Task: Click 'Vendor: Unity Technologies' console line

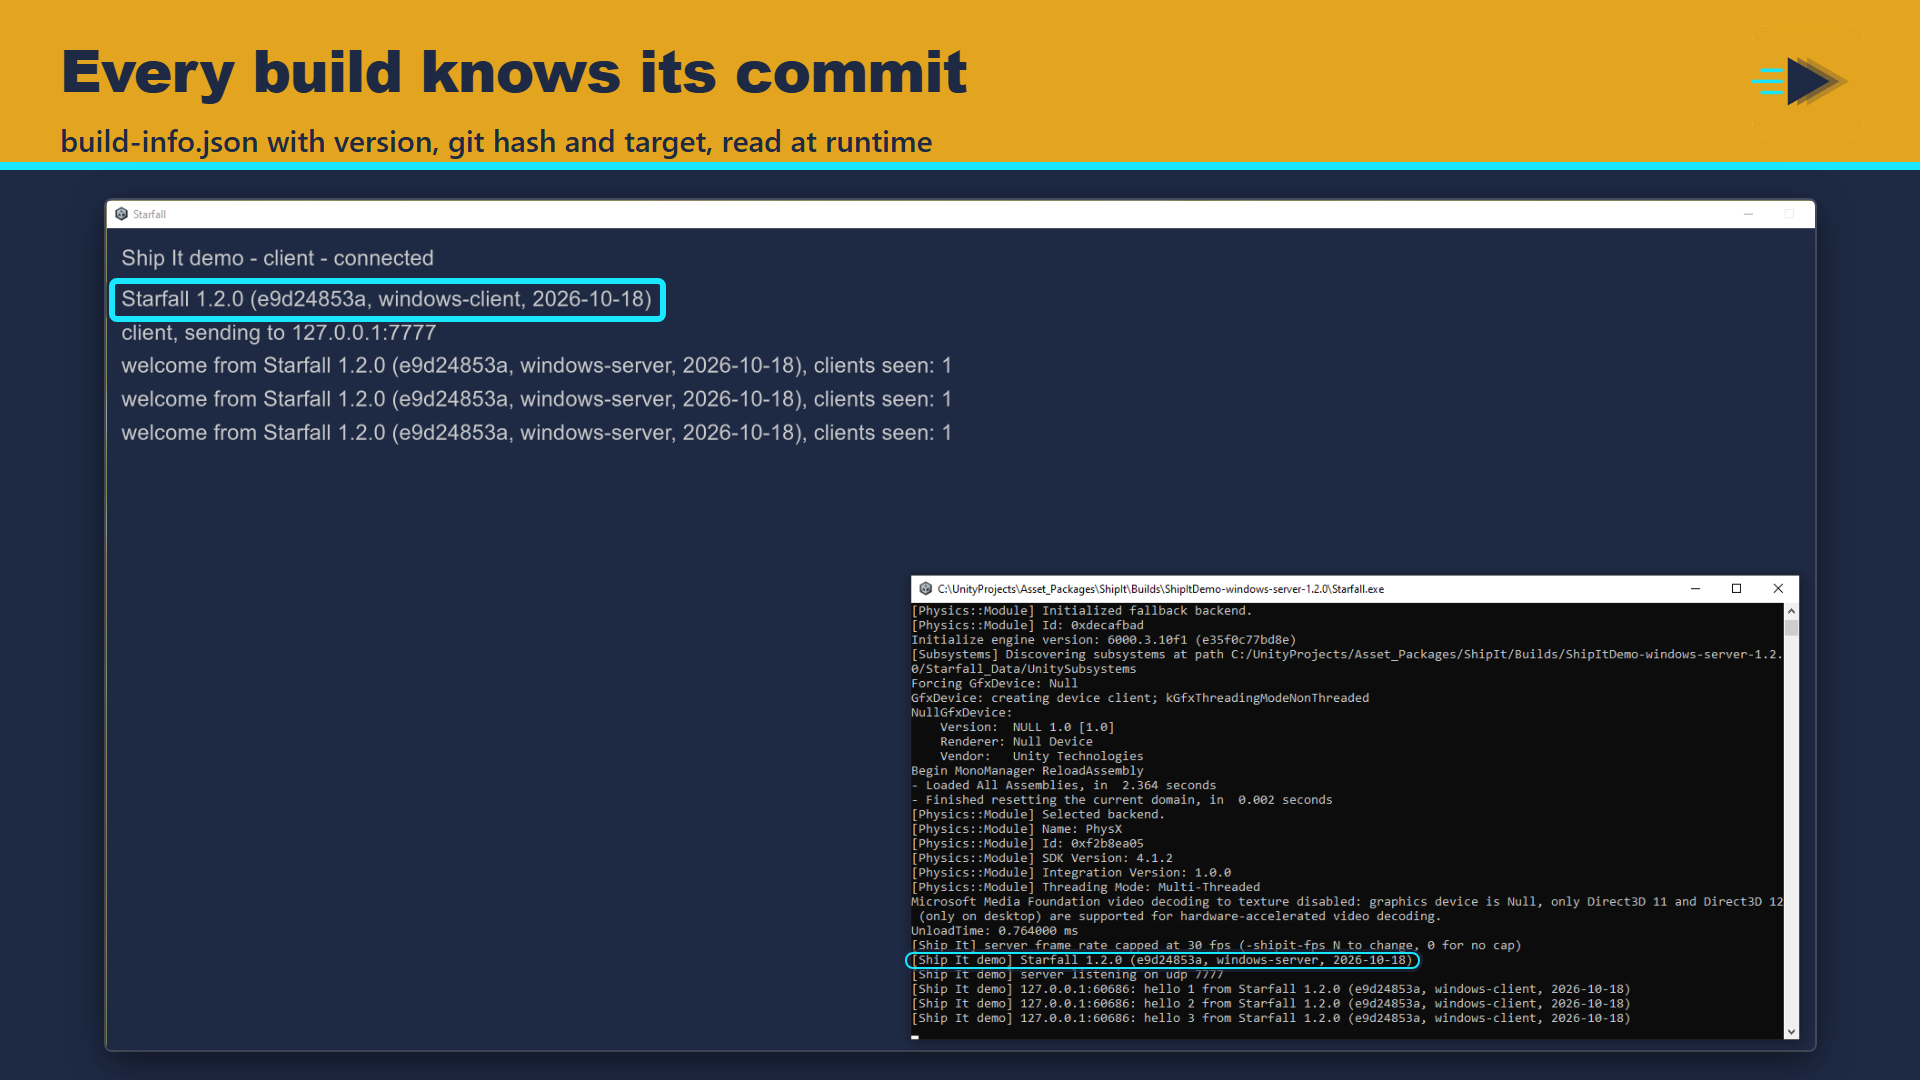Action: coord(1041,757)
